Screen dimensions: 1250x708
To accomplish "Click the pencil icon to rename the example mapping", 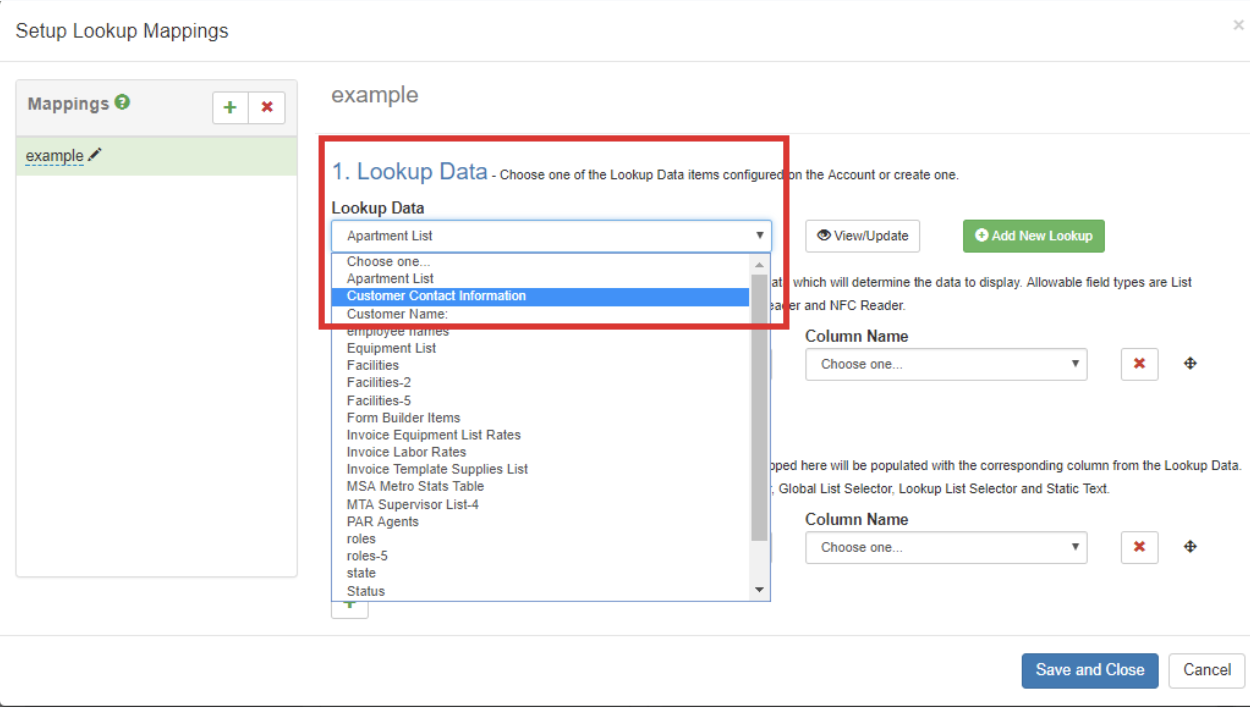I will click(x=95, y=153).
